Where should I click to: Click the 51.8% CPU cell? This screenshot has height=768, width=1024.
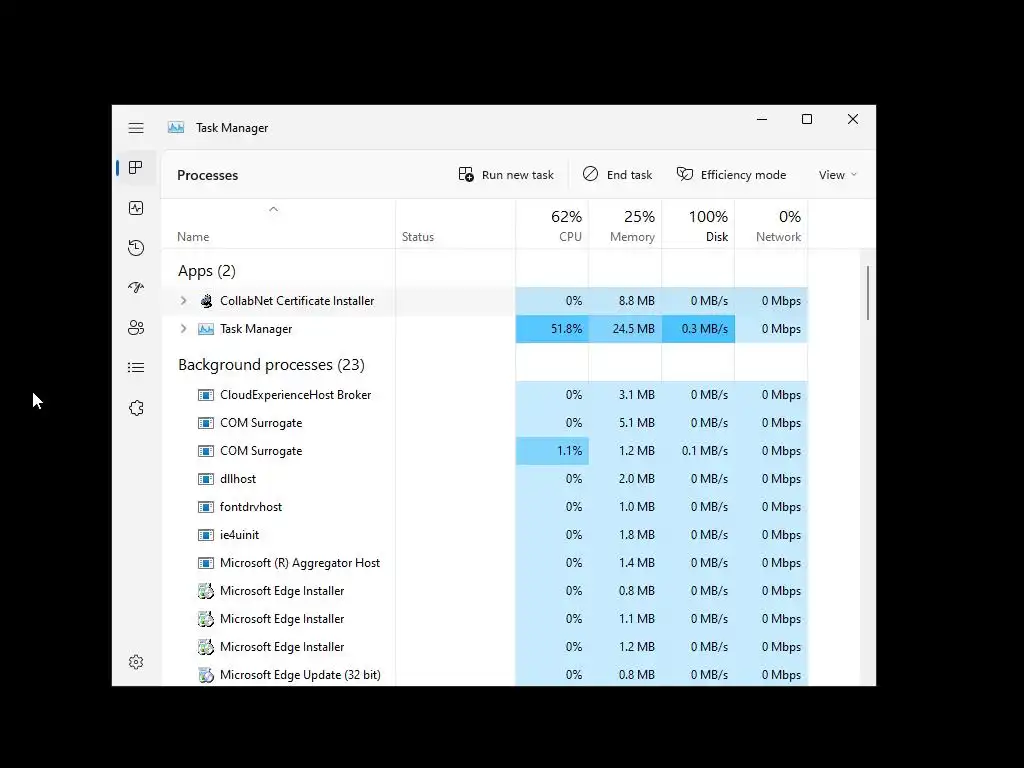click(552, 329)
